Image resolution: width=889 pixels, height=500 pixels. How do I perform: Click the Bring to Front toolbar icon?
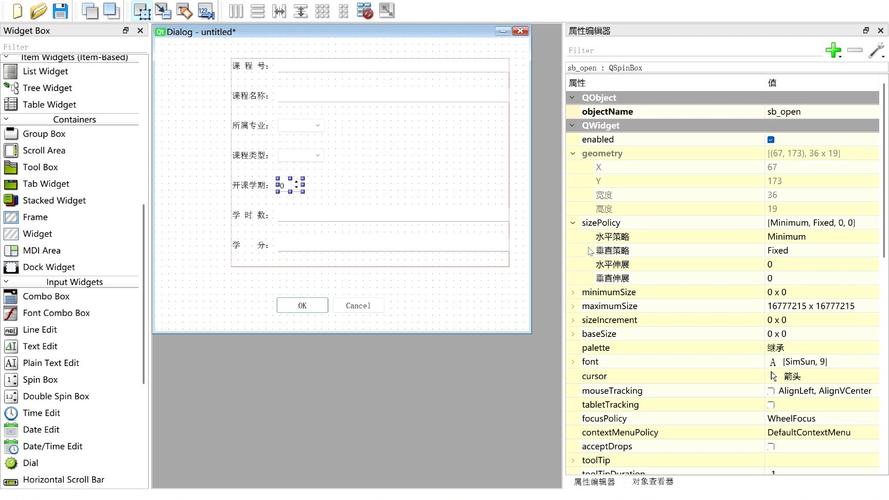coord(90,11)
